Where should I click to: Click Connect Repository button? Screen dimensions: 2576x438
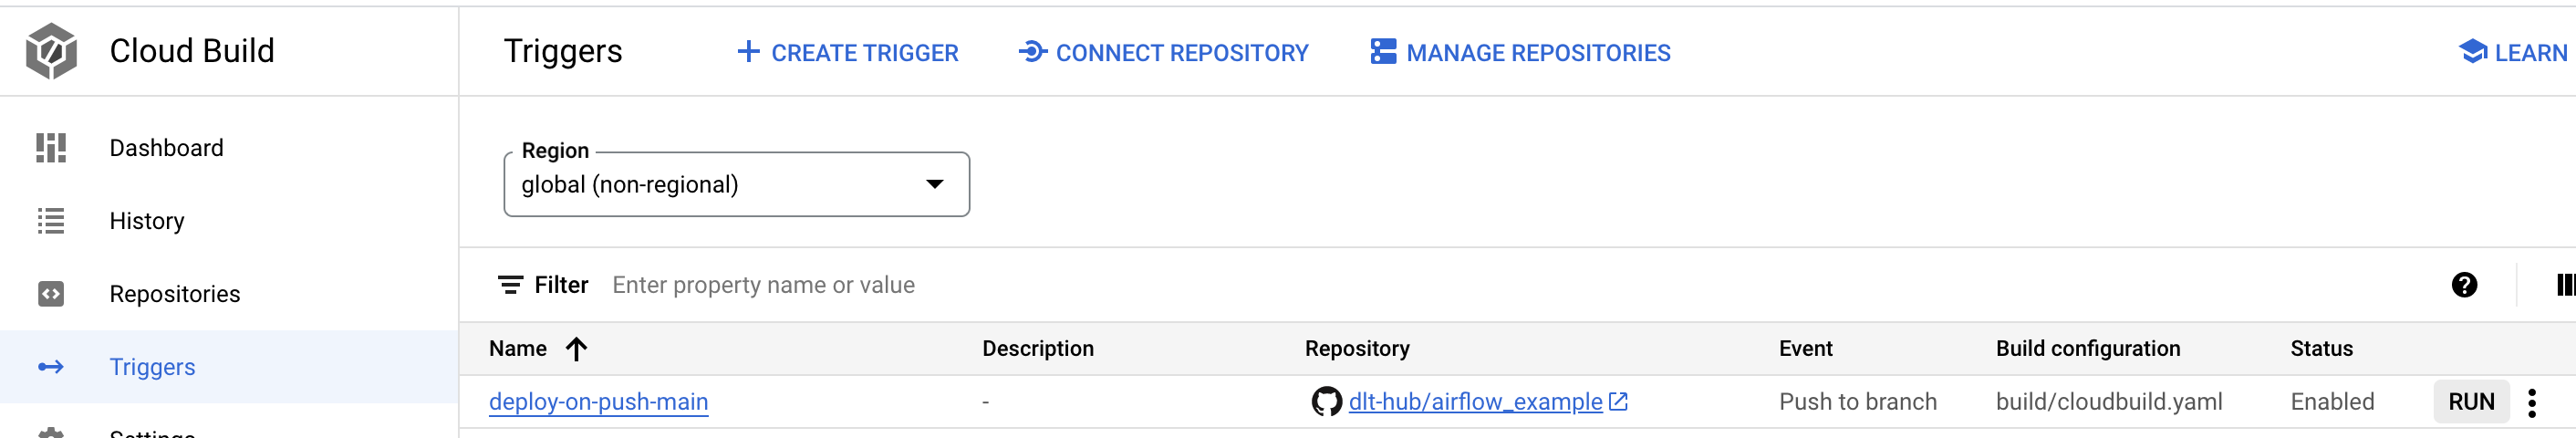click(x=1164, y=53)
